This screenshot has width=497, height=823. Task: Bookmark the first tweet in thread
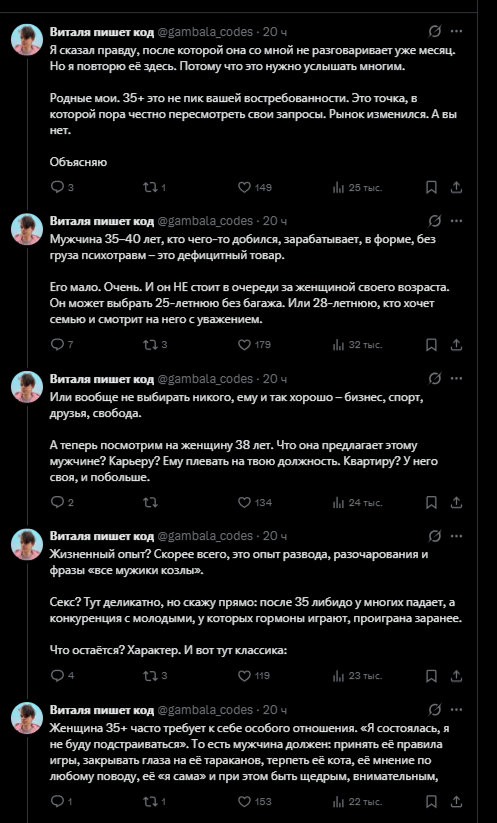point(431,187)
